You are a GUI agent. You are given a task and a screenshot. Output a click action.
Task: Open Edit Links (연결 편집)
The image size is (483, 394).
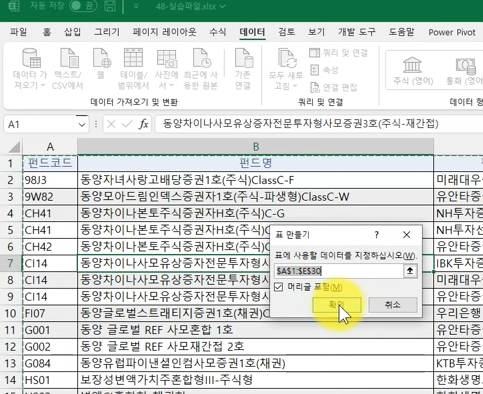[333, 87]
